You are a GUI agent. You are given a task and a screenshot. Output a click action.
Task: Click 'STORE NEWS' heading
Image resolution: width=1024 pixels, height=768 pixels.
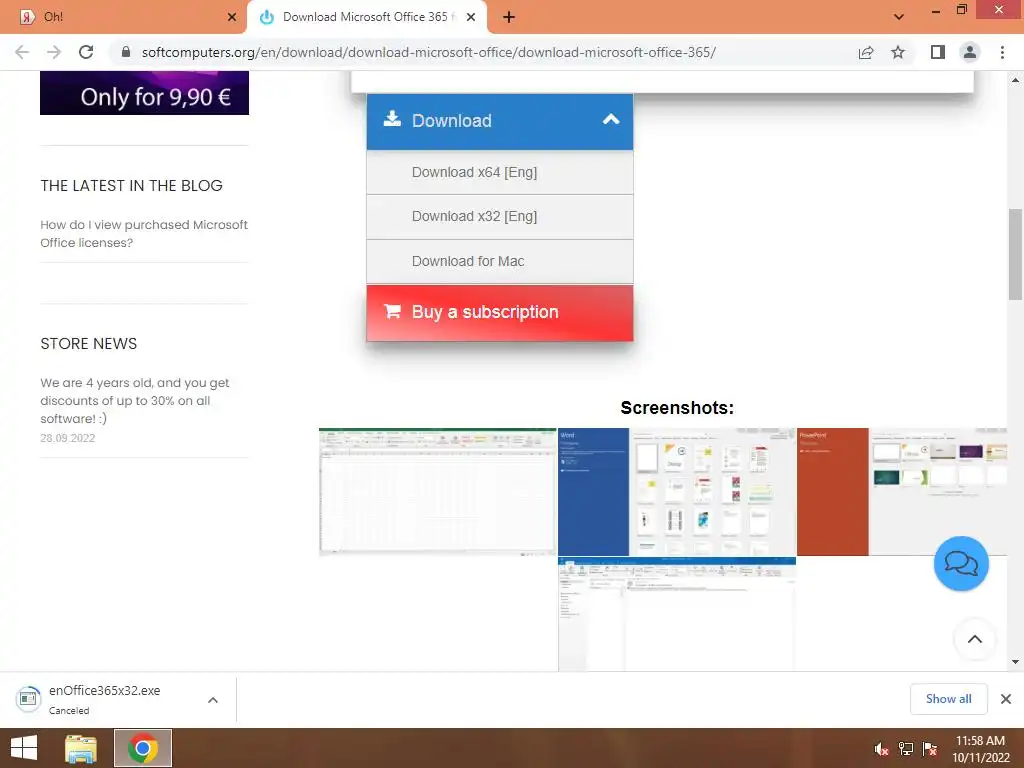click(89, 344)
